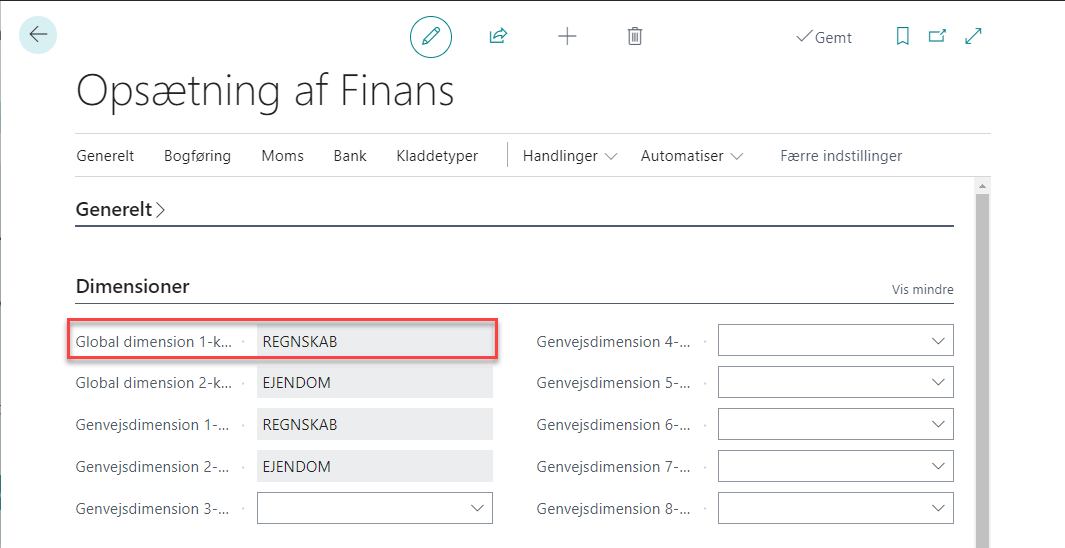Open the Kladdetyper tab
Viewport: 1065px width, 548px height.
tap(437, 156)
